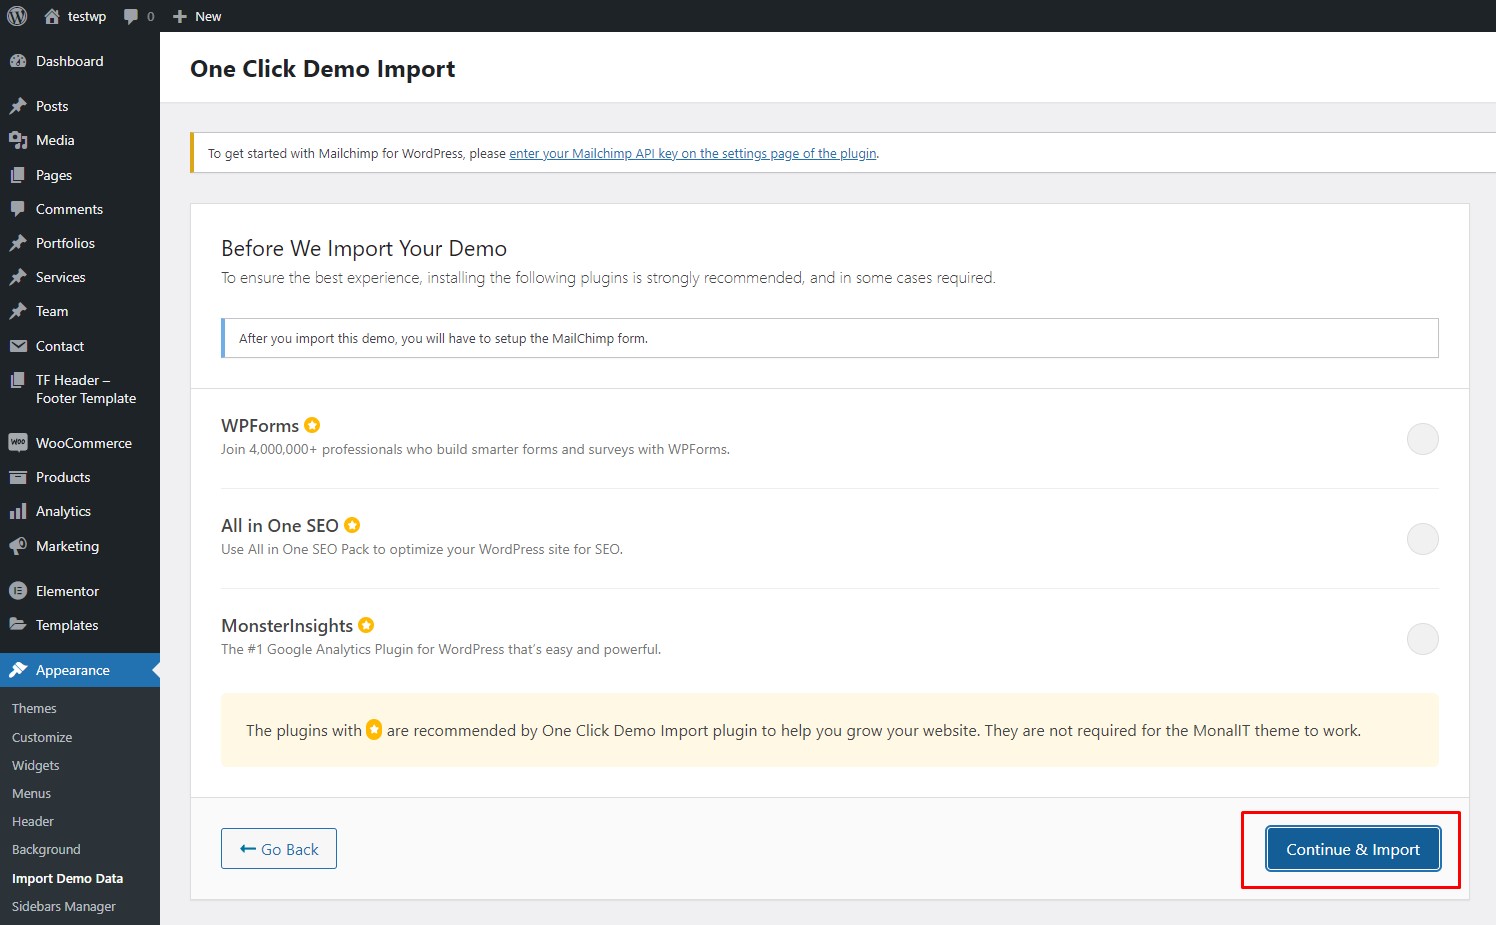Click the Posts pin icon
This screenshot has width=1496, height=925.
coord(18,106)
